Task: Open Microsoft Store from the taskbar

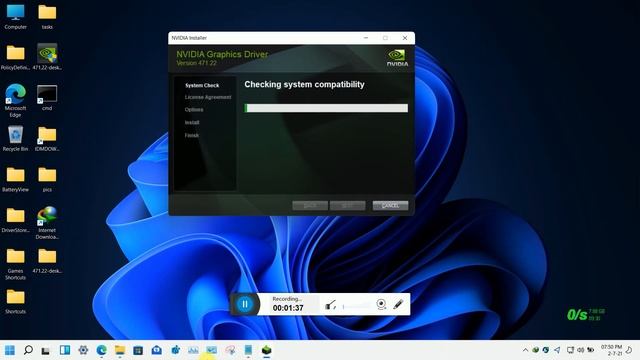Action: coord(138,350)
